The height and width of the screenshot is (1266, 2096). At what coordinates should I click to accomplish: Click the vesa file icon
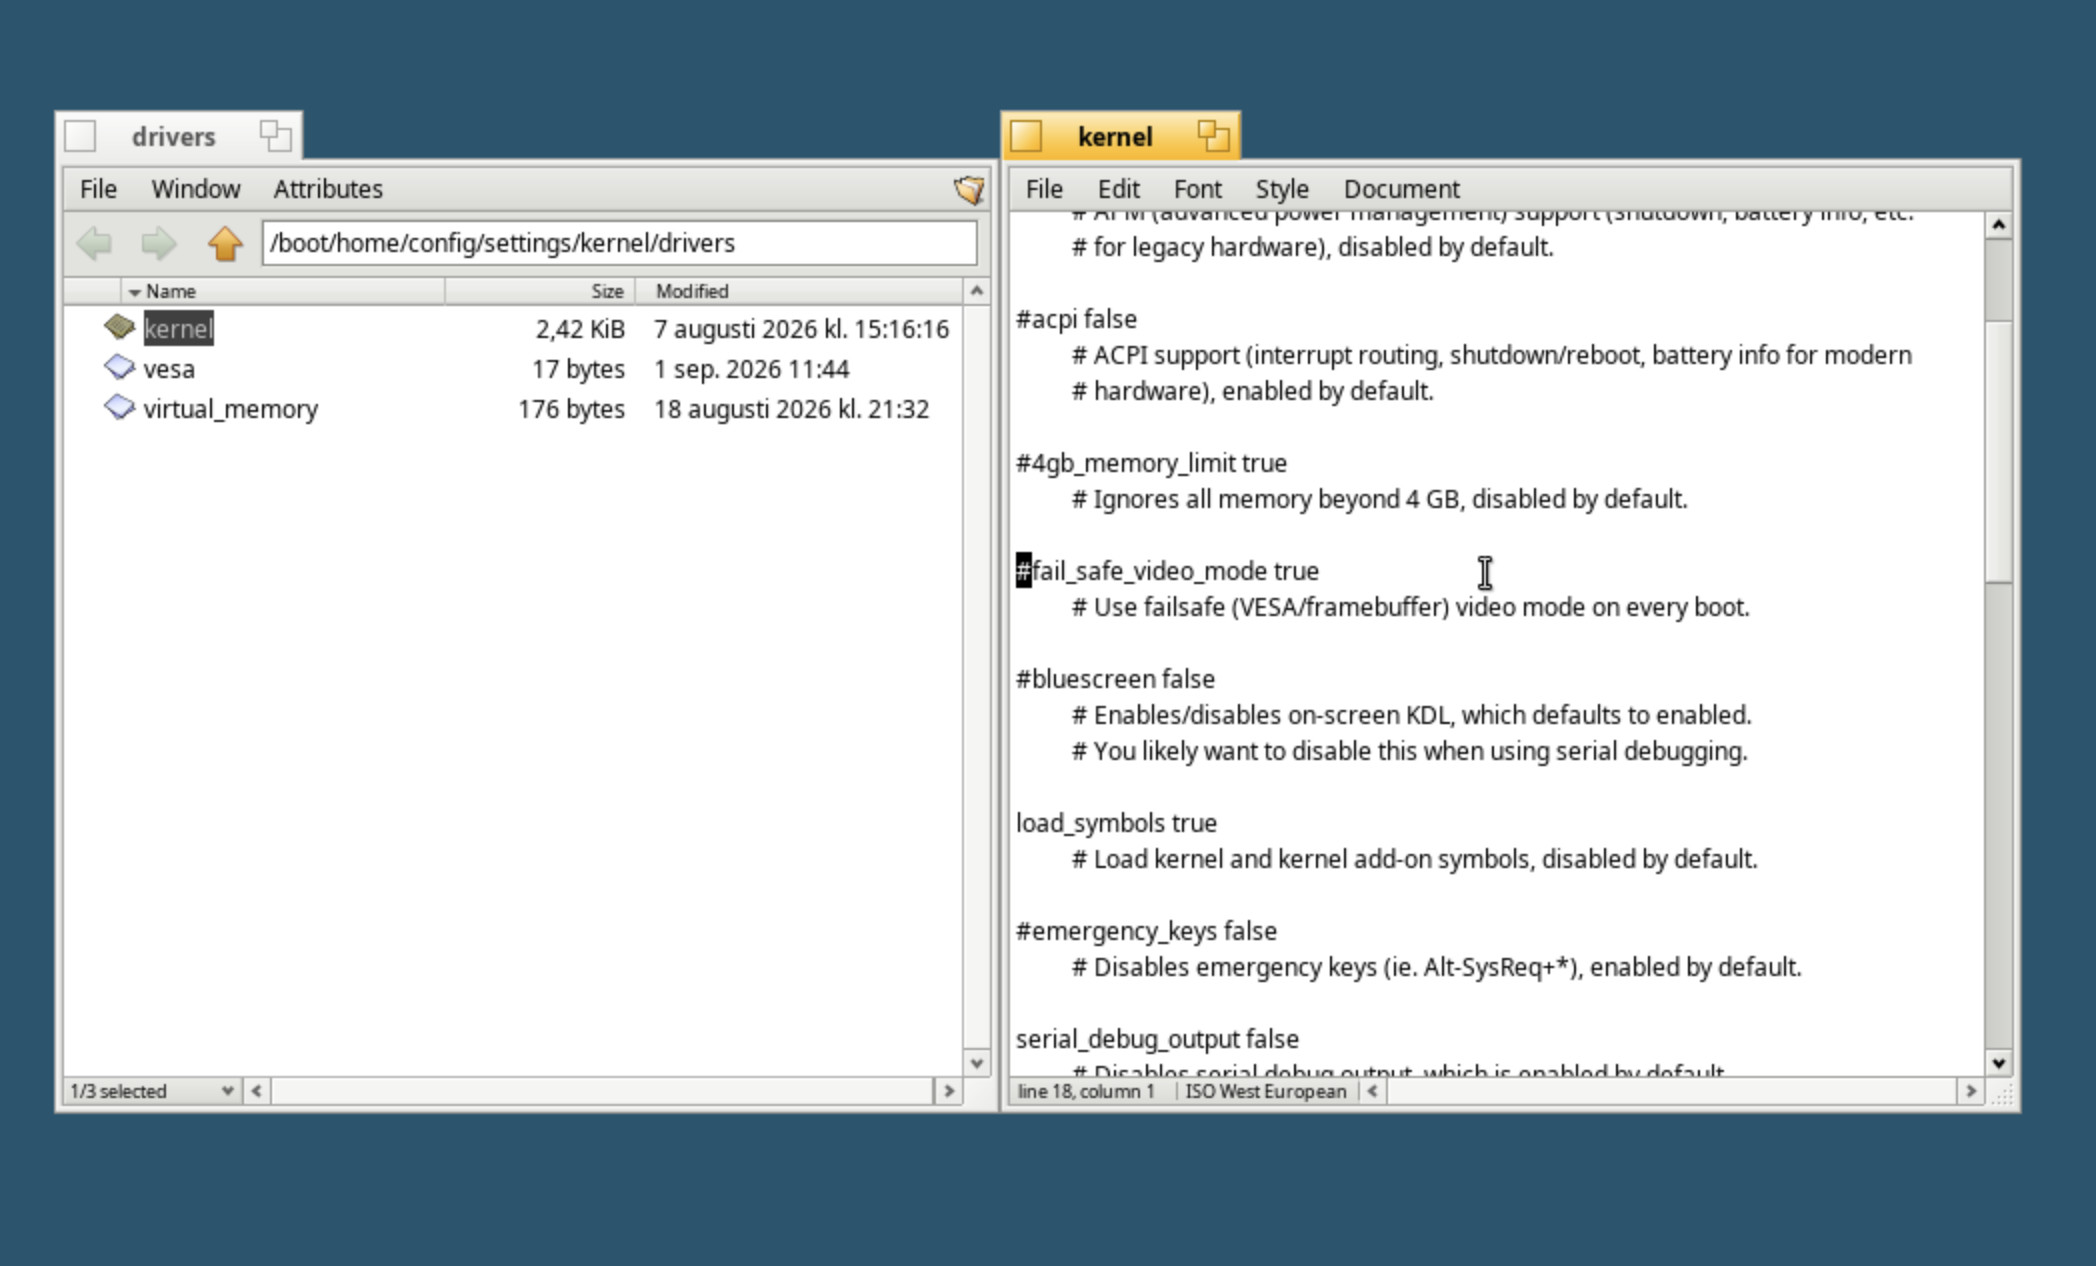(x=119, y=367)
